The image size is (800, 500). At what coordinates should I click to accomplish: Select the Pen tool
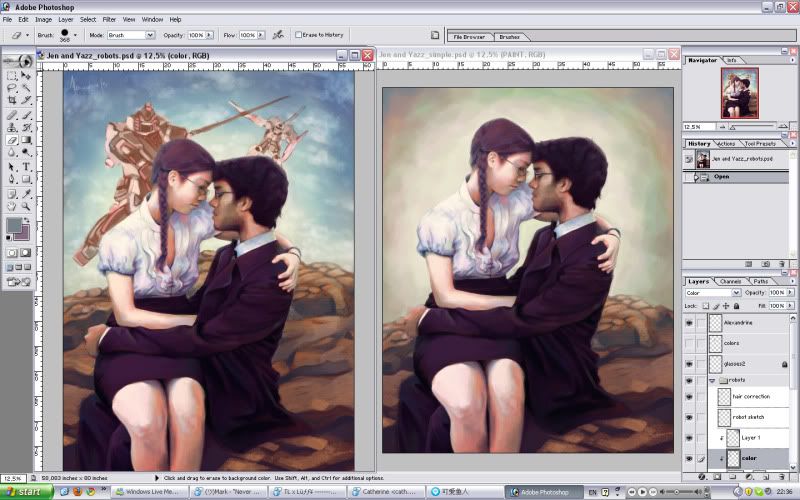pyautogui.click(x=12, y=179)
